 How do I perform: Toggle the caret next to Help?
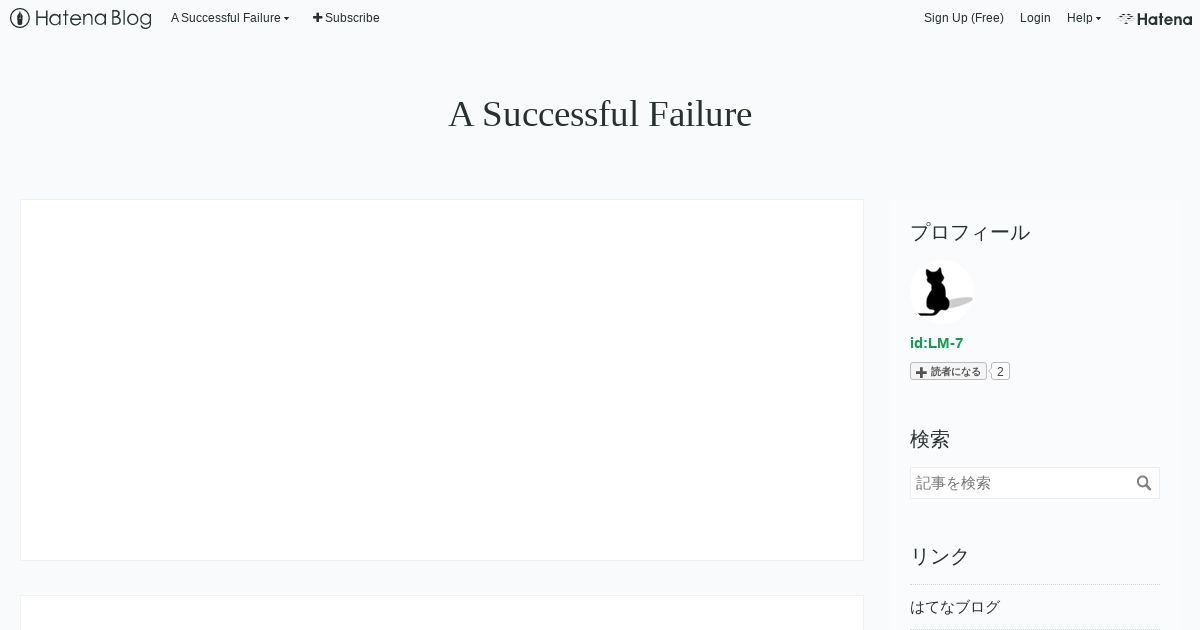1099,19
